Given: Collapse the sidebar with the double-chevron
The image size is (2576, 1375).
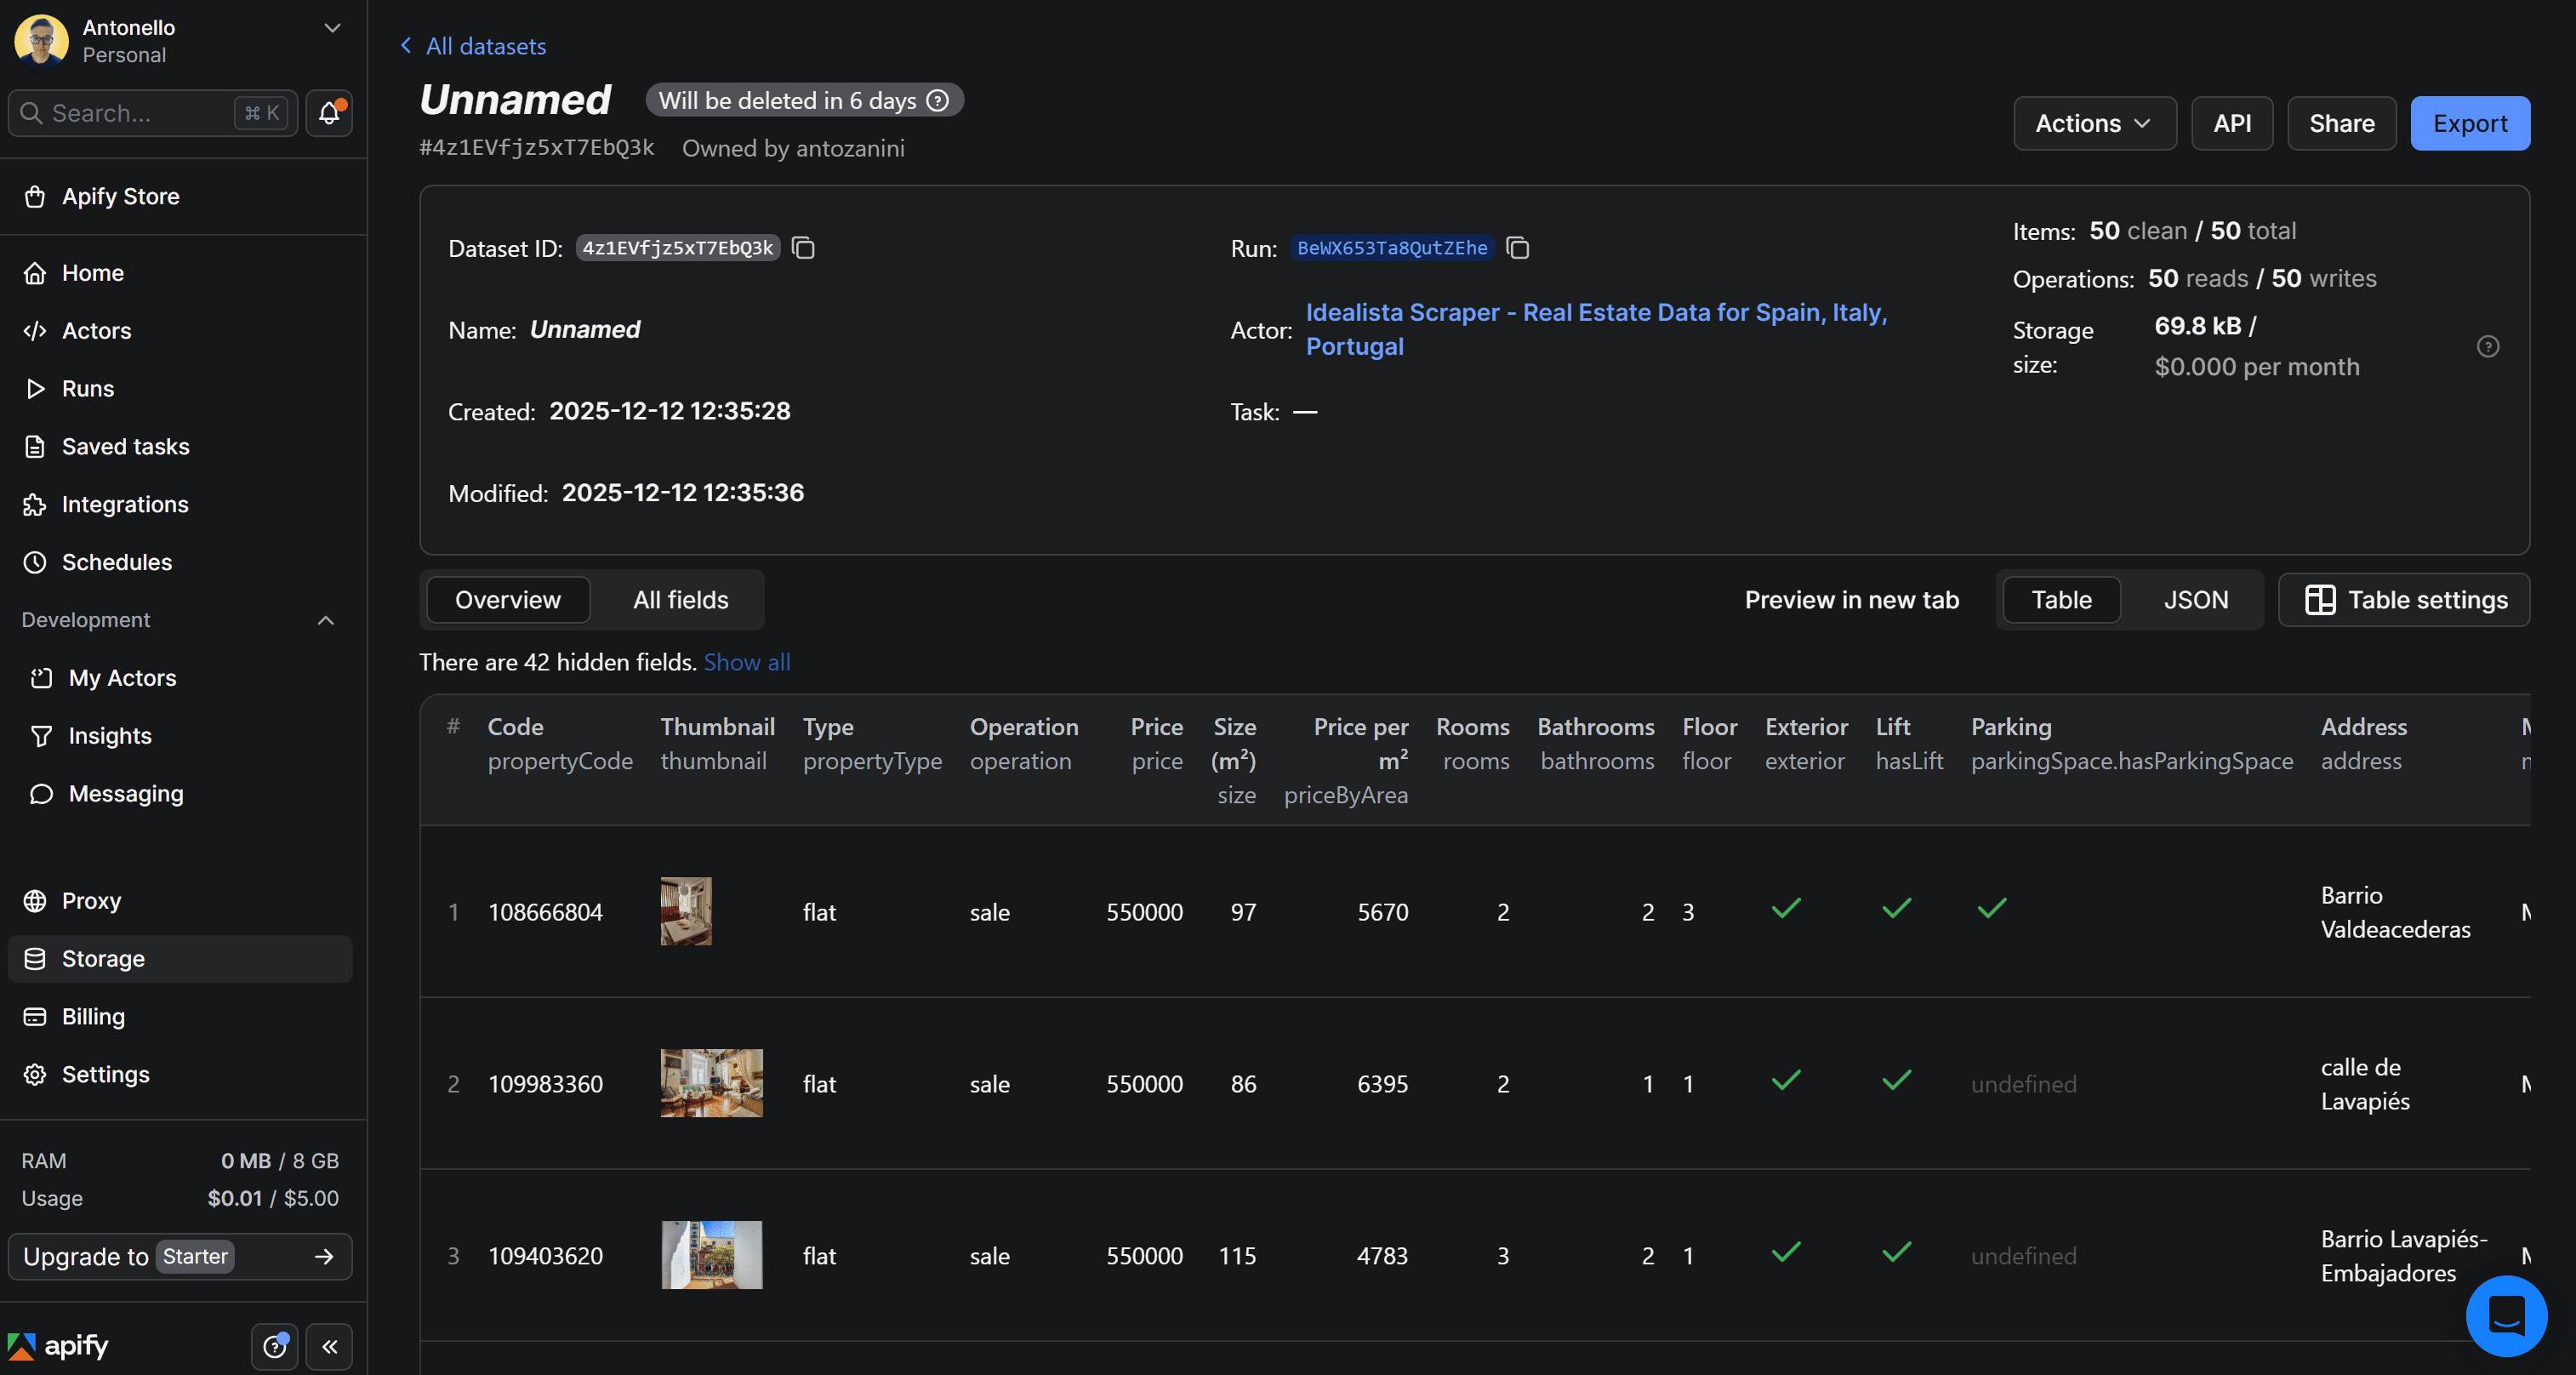Looking at the screenshot, I should click(x=329, y=1347).
